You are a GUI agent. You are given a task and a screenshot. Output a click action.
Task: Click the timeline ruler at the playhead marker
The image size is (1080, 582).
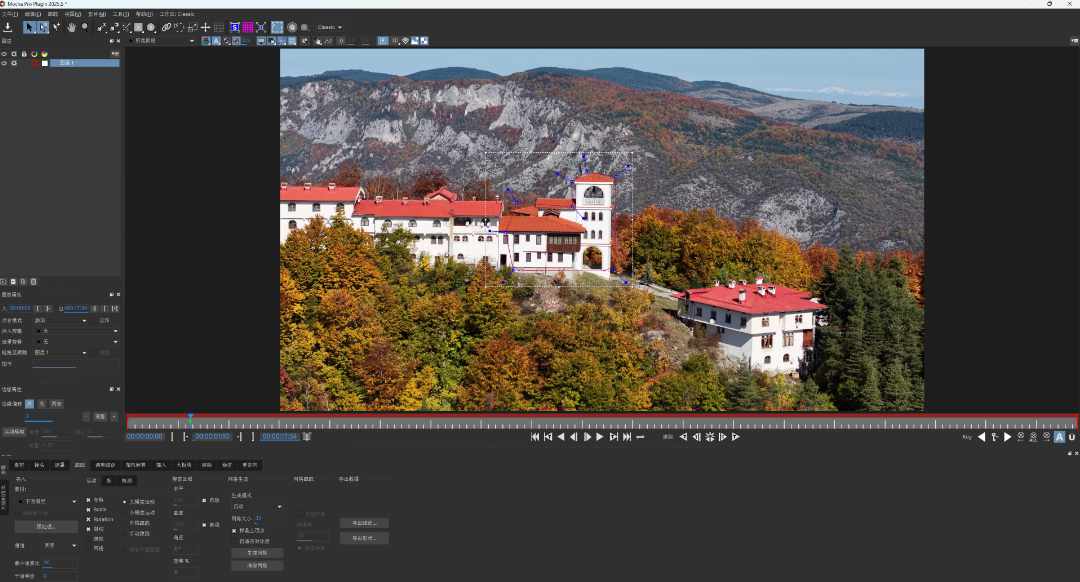190,422
